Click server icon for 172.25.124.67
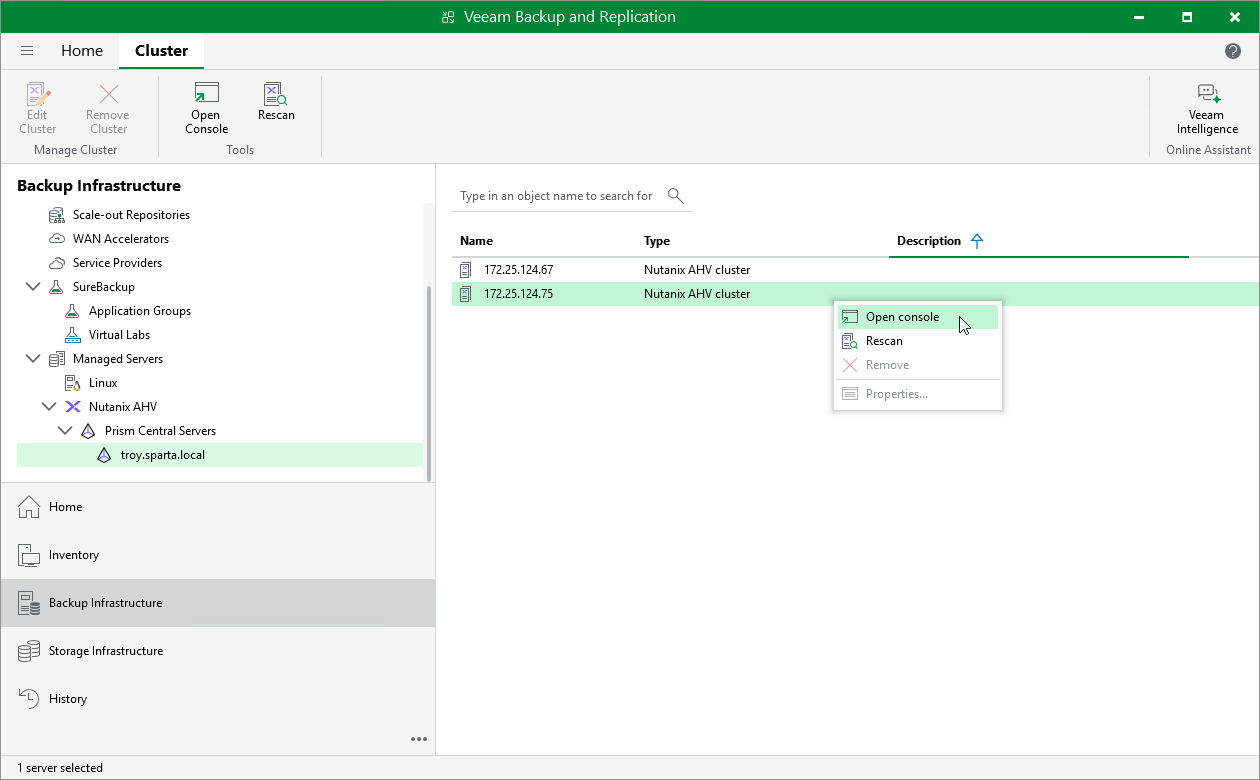Viewport: 1260px width, 780px height. (x=465, y=270)
